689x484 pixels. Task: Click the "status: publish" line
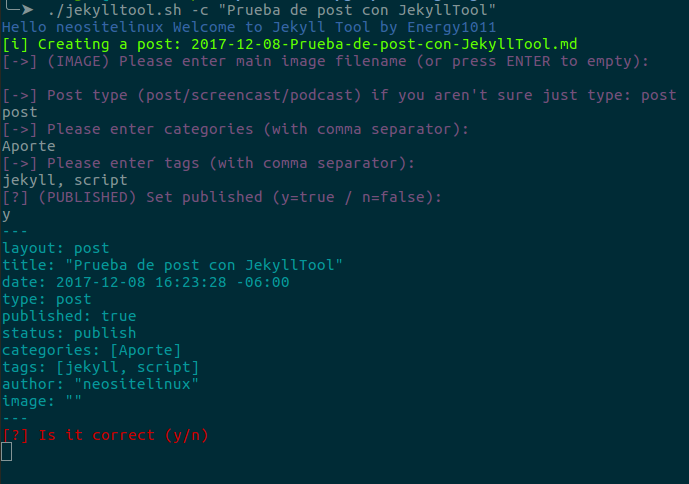point(69,333)
